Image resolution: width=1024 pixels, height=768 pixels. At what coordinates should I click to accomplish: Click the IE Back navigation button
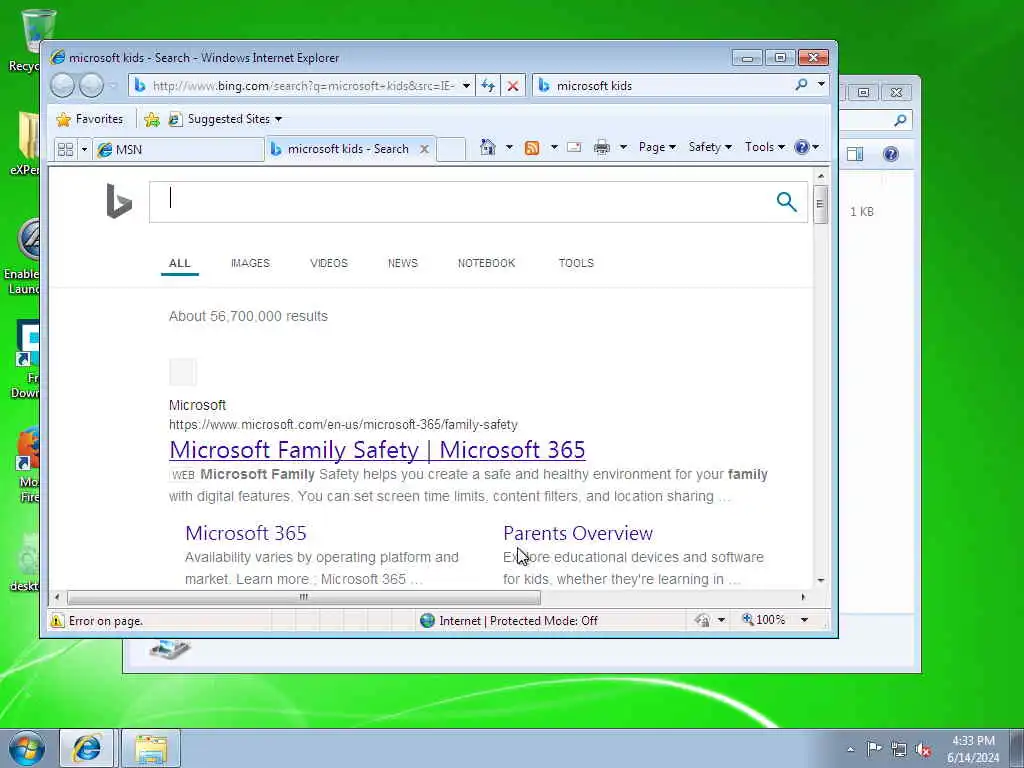tap(63, 86)
